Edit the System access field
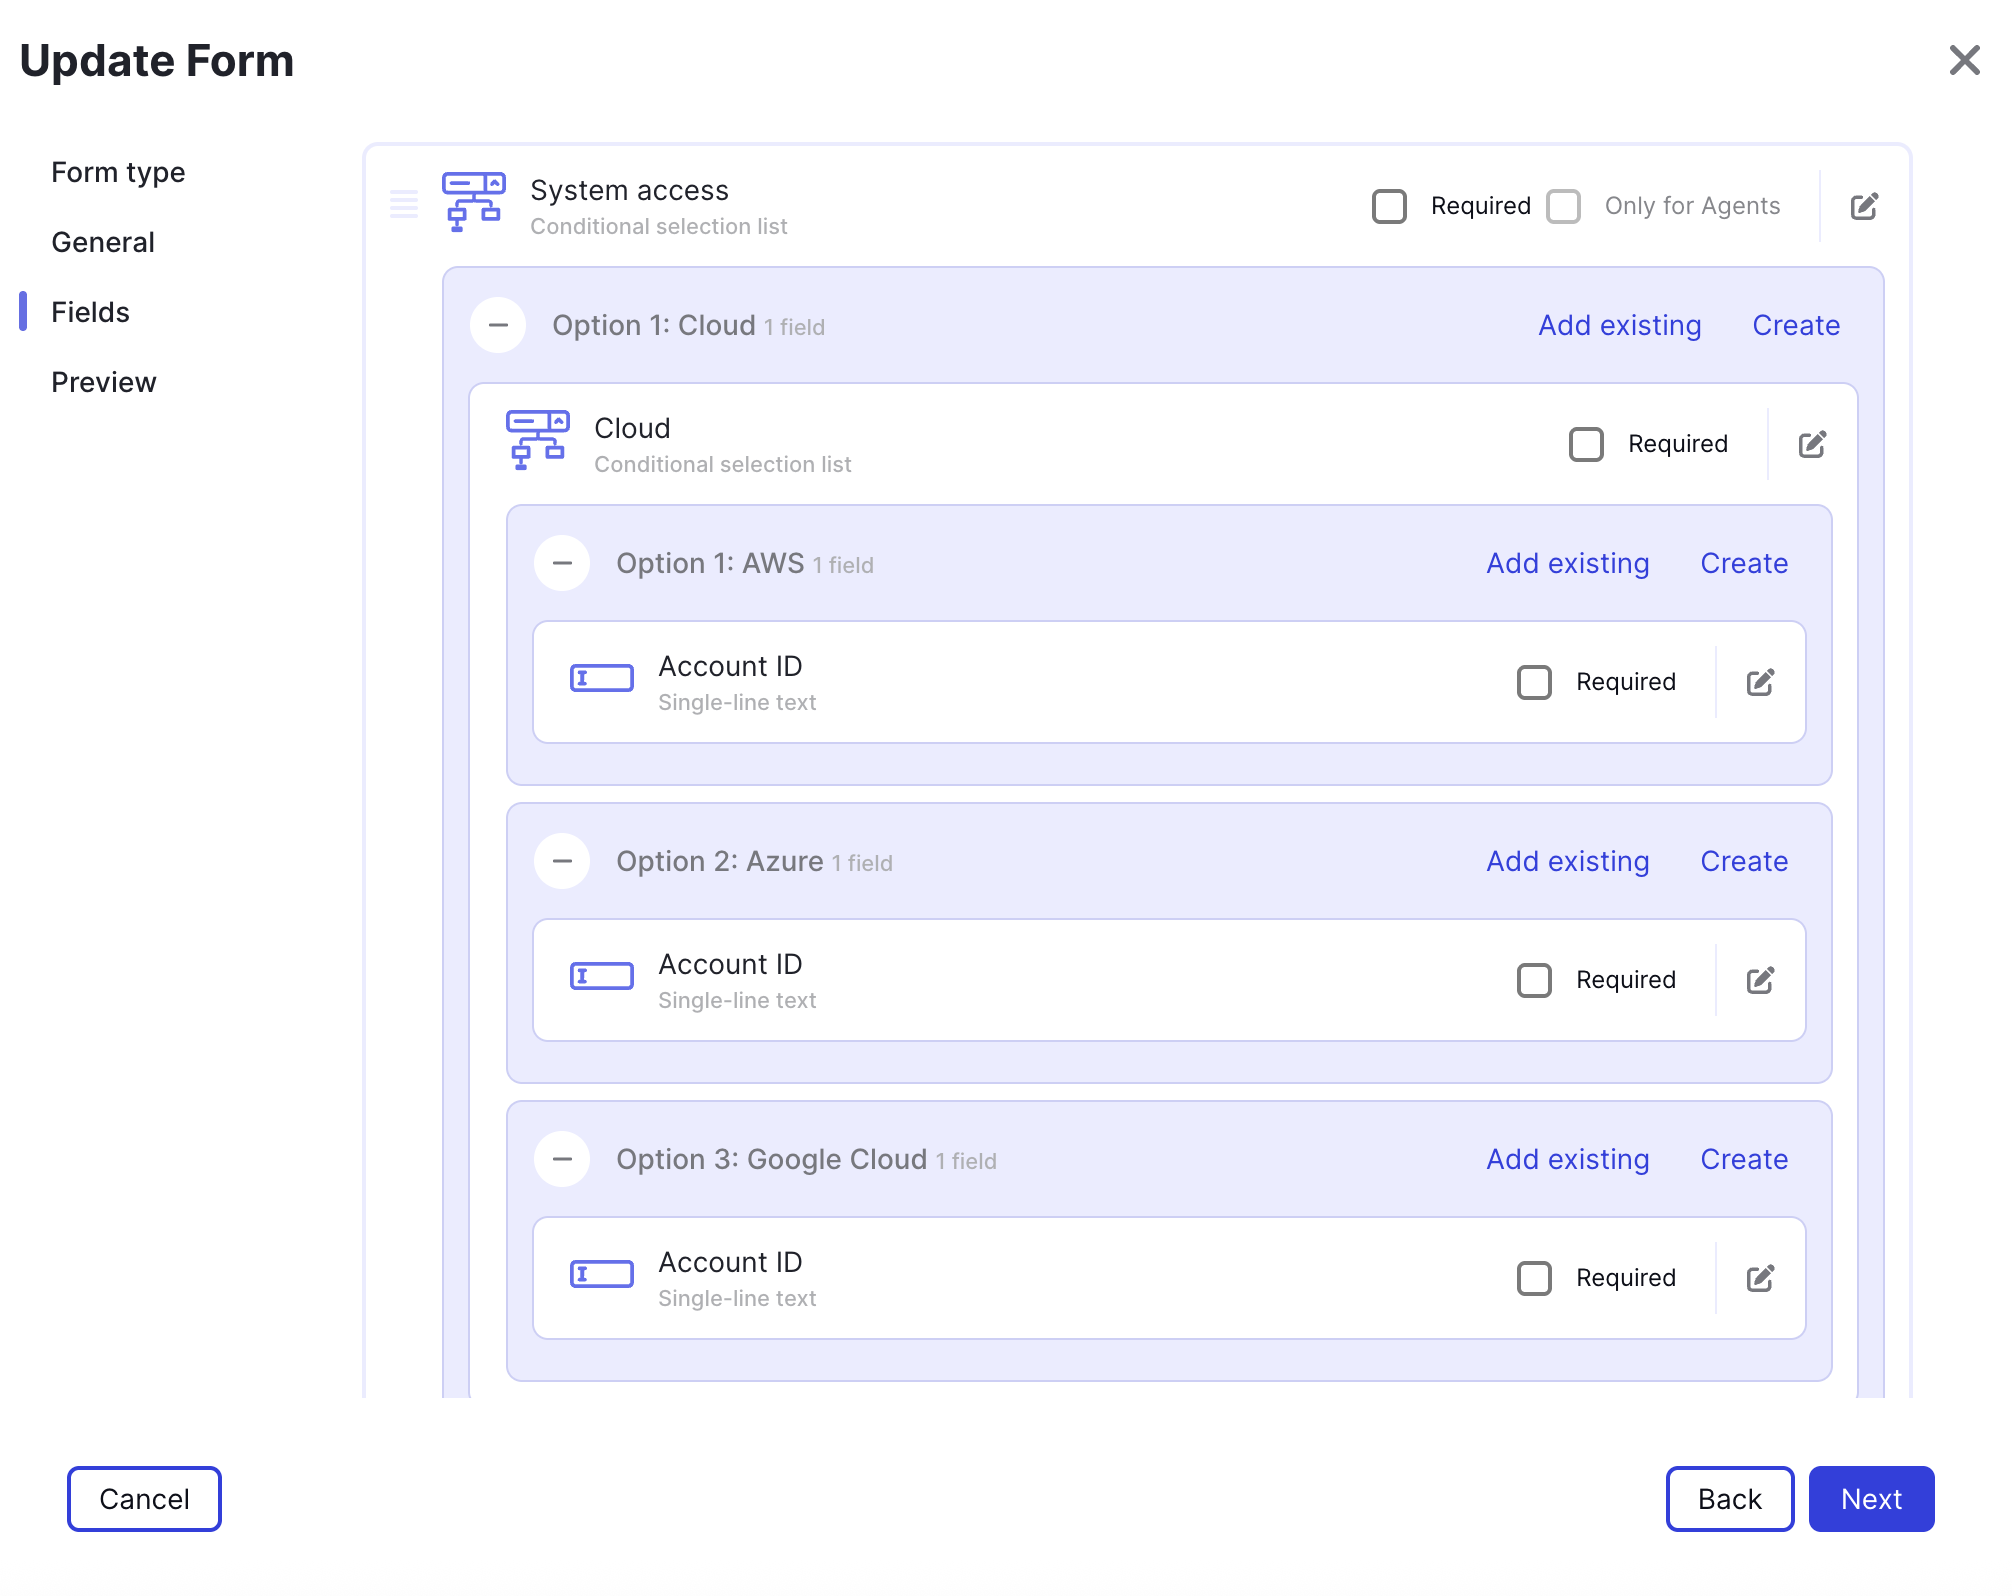The width and height of the screenshot is (2012, 1596). [1864, 206]
